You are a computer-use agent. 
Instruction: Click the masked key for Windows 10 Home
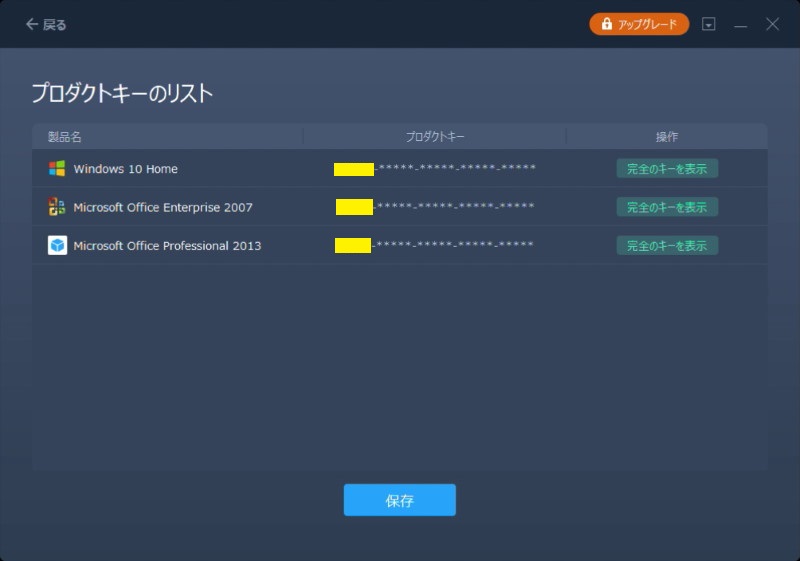coord(435,168)
